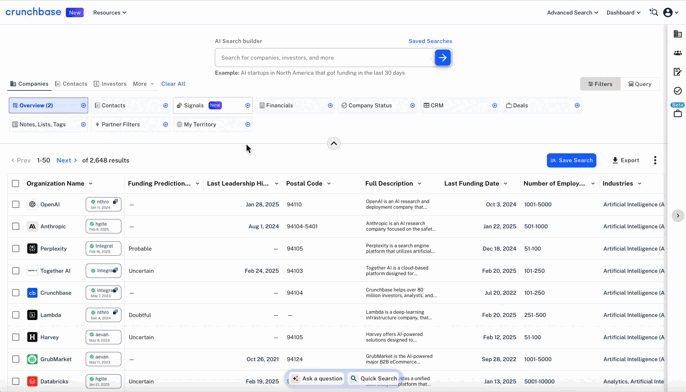This screenshot has width=686, height=392.
Task: Check the Perplexity row checkbox
Action: coord(16,248)
